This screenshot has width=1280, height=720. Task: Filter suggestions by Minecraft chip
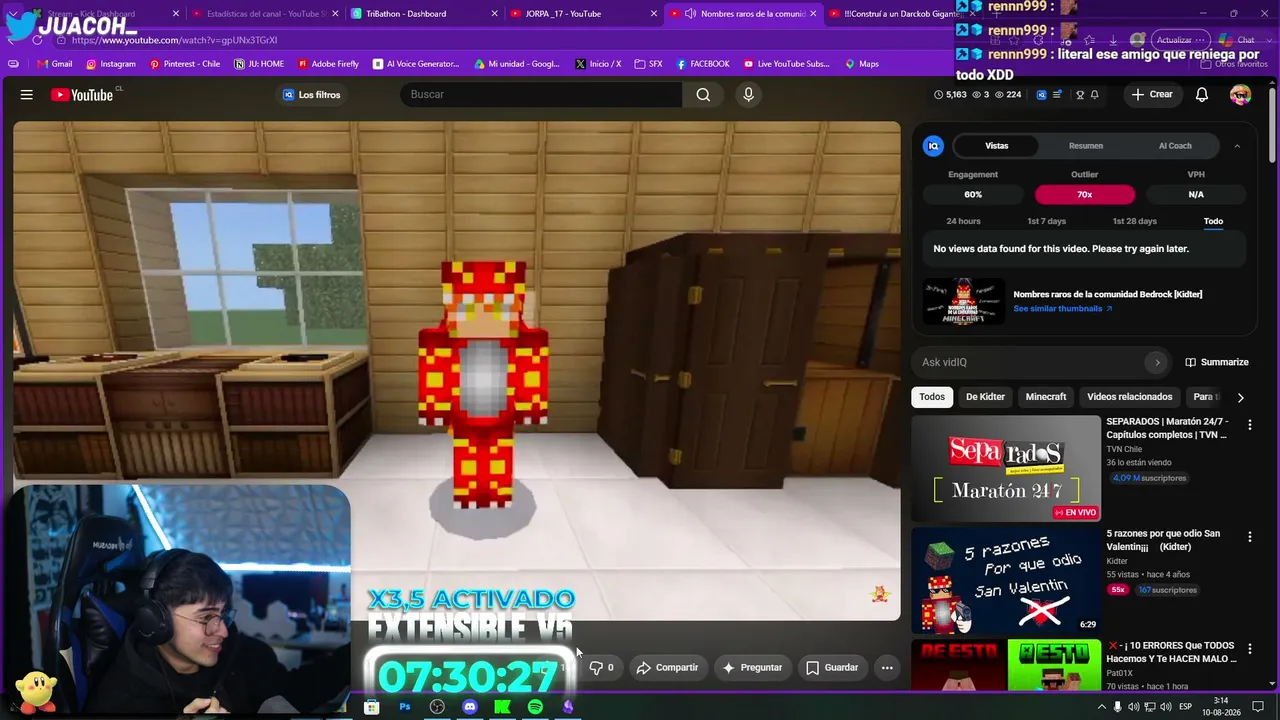click(1046, 397)
